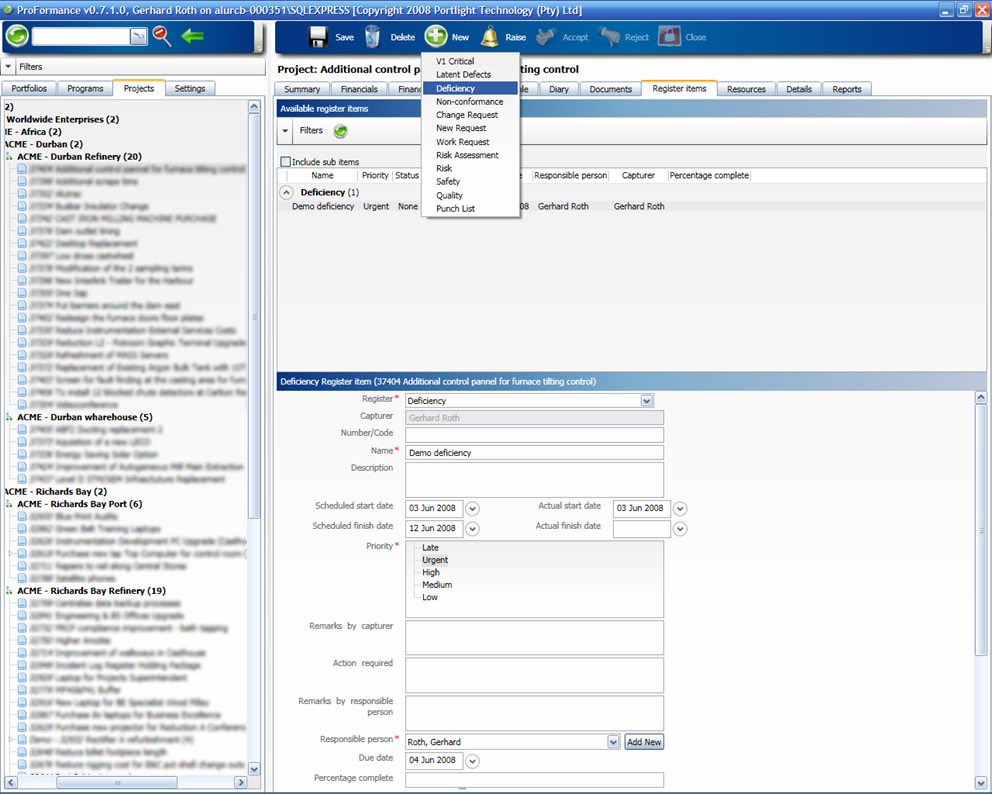Screen dimensions: 992x794
Task: Choose Deficiency in the New menu
Action: click(x=471, y=89)
